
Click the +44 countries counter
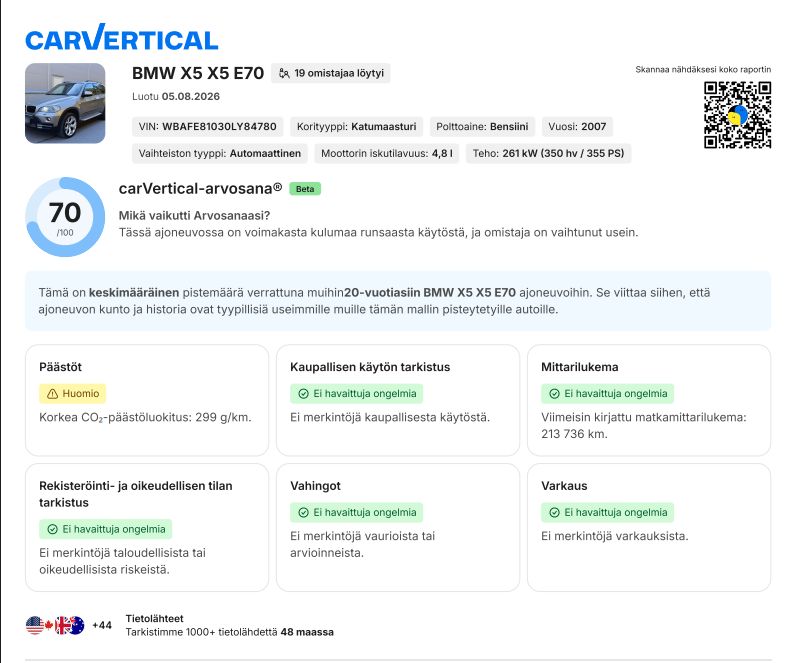coord(102,626)
